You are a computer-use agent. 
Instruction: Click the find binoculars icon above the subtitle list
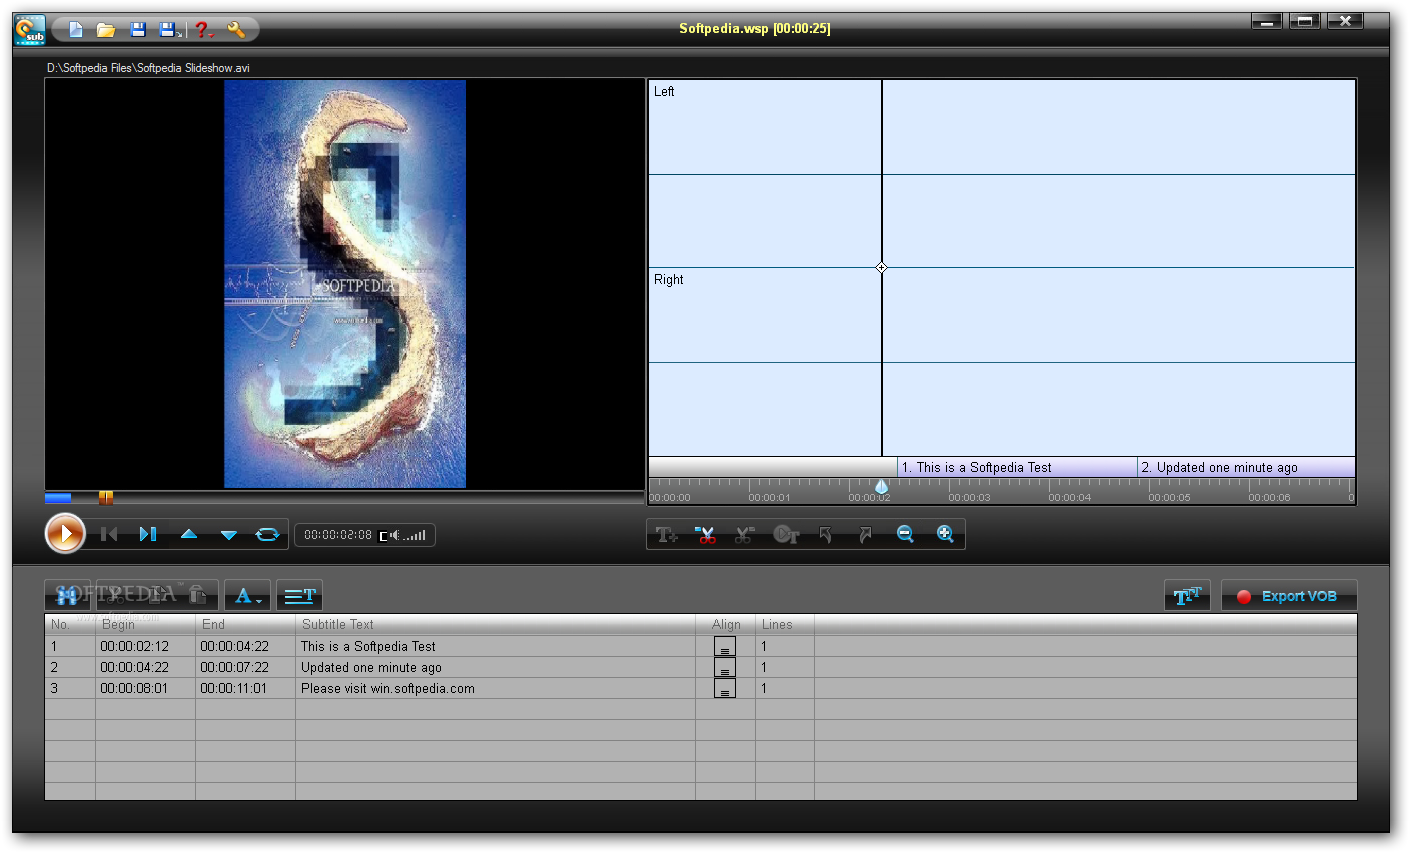tap(68, 596)
